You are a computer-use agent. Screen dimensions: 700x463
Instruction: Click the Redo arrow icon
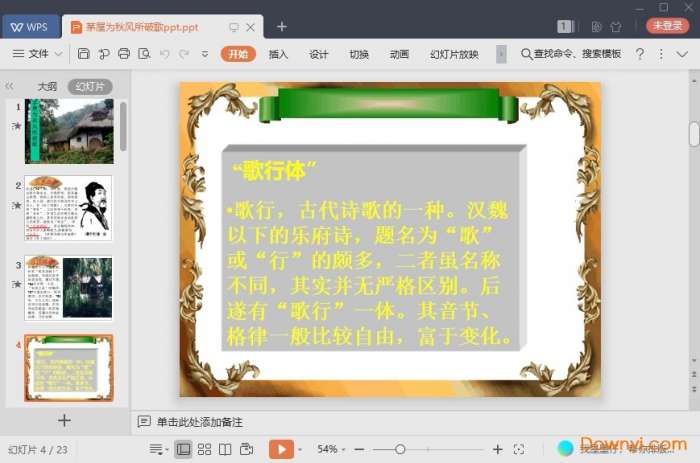click(x=184, y=54)
